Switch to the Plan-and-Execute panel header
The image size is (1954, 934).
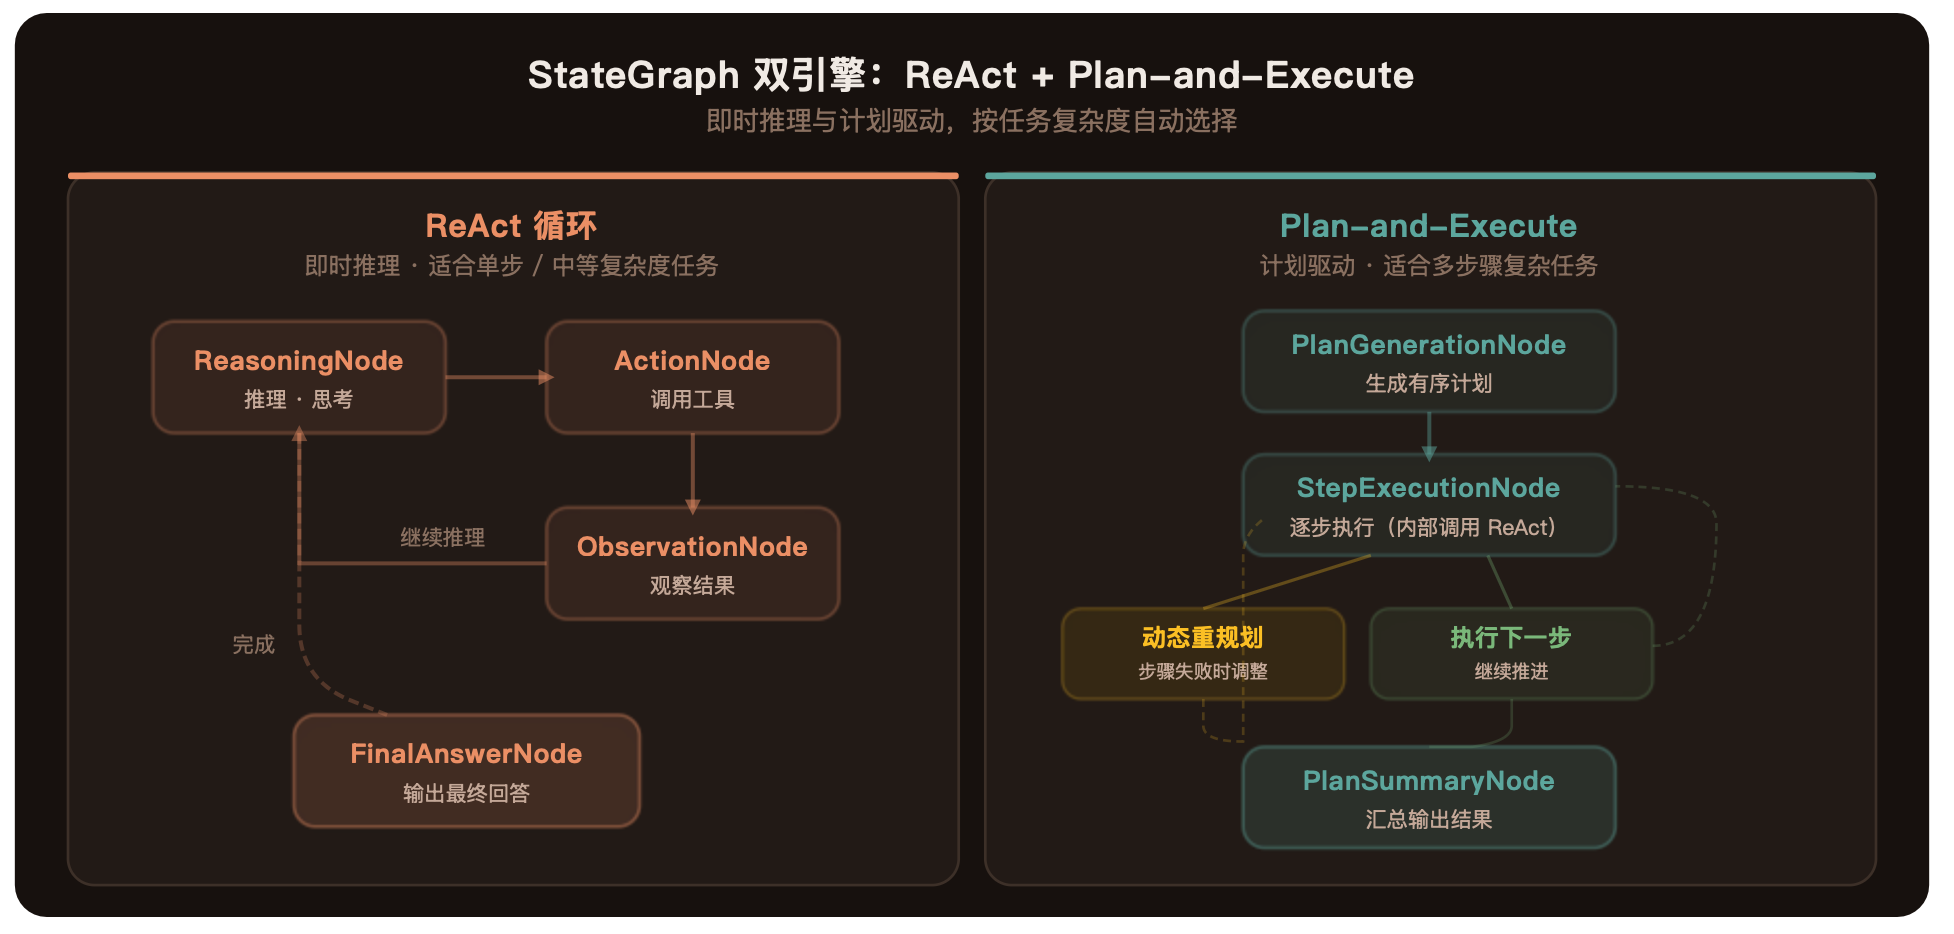click(x=1428, y=225)
